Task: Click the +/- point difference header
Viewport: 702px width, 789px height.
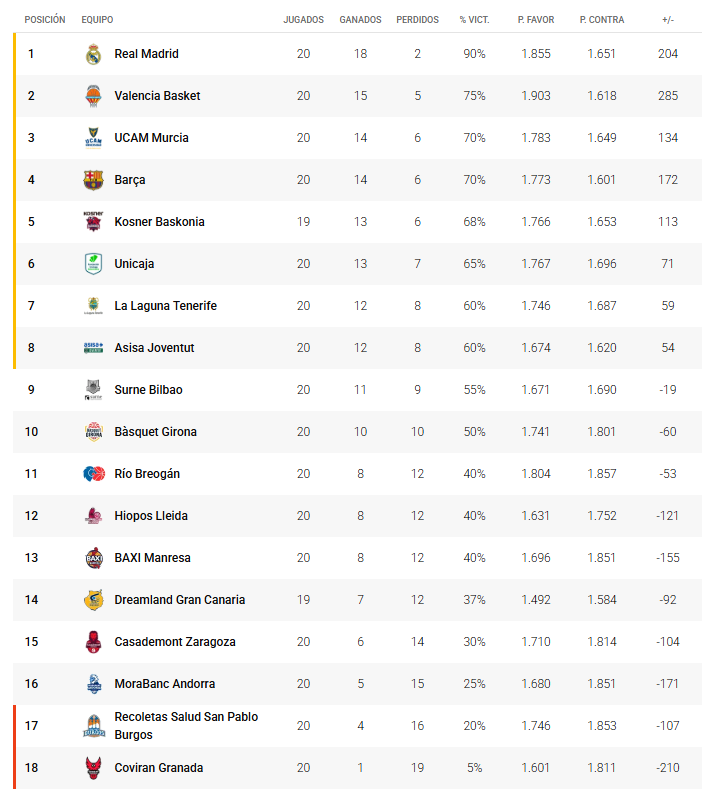Action: (667, 19)
